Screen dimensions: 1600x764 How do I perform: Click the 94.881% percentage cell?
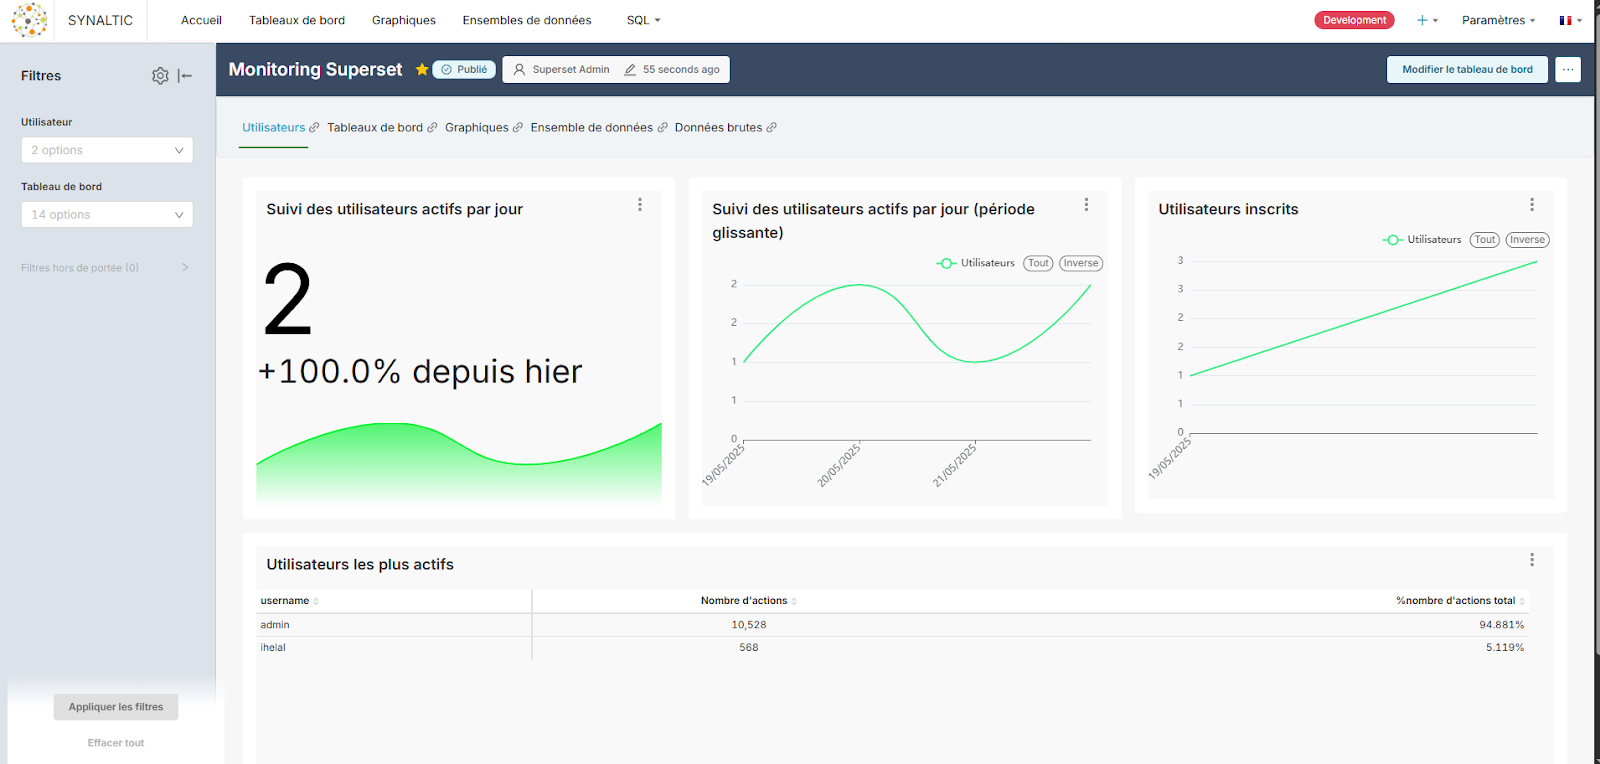point(1502,625)
